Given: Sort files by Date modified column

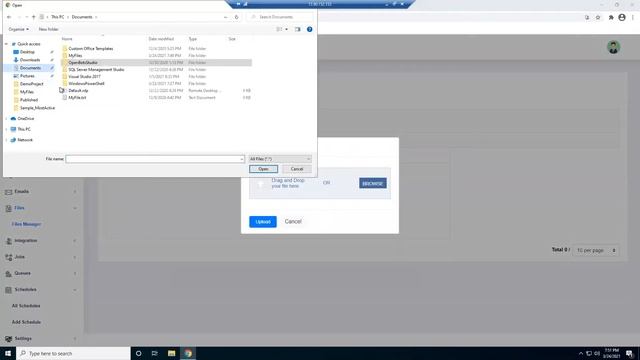Looking at the screenshot, I should coord(161,39).
